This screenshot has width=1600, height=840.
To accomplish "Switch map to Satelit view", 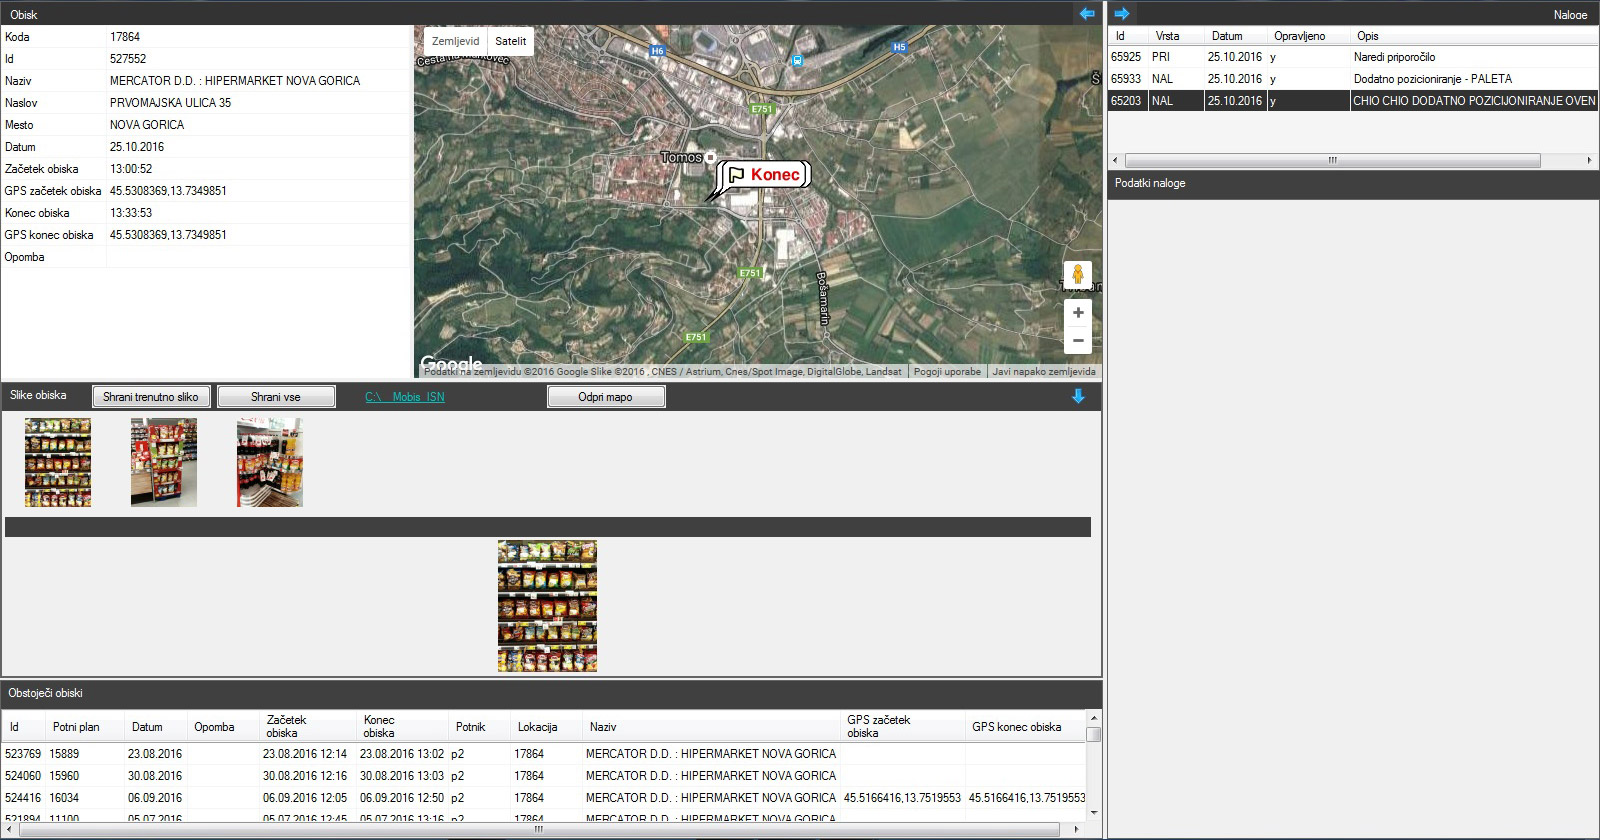I will [x=510, y=41].
